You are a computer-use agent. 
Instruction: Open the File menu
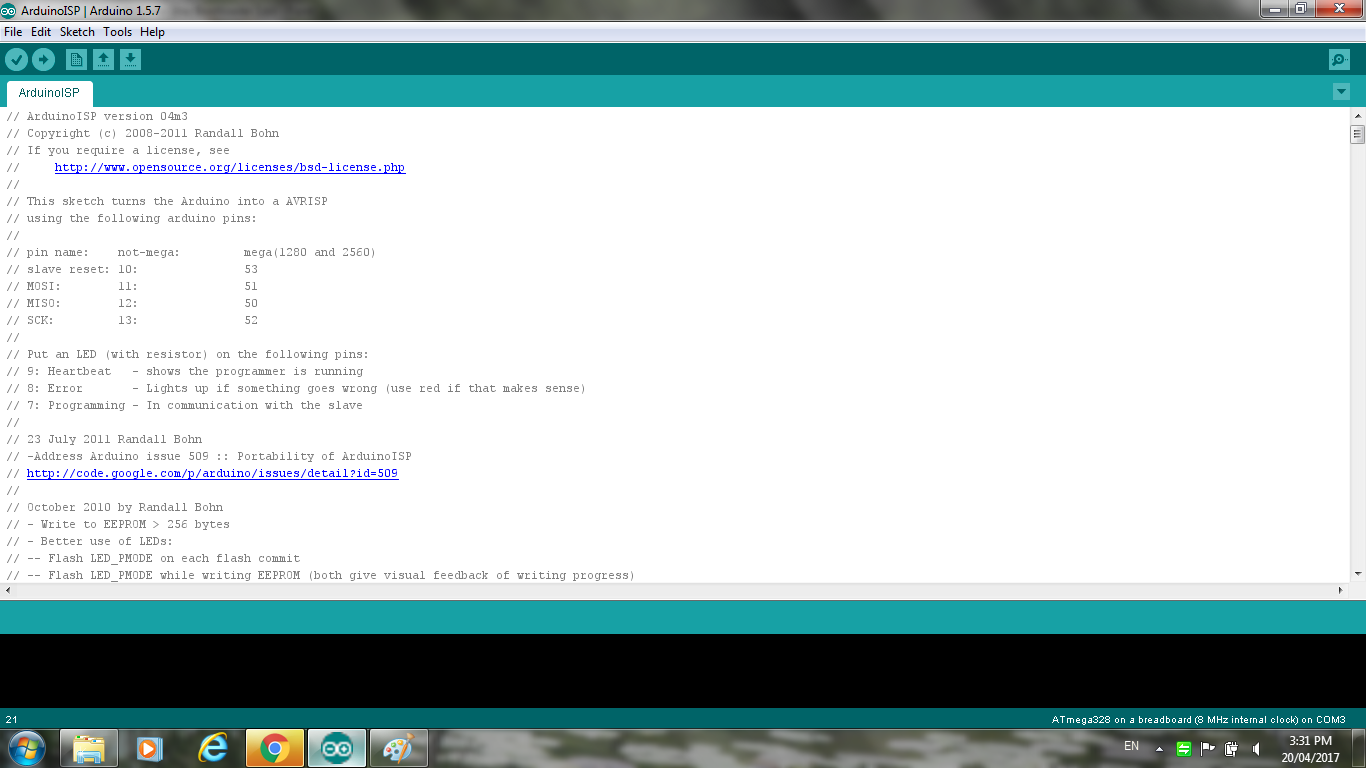click(x=13, y=32)
